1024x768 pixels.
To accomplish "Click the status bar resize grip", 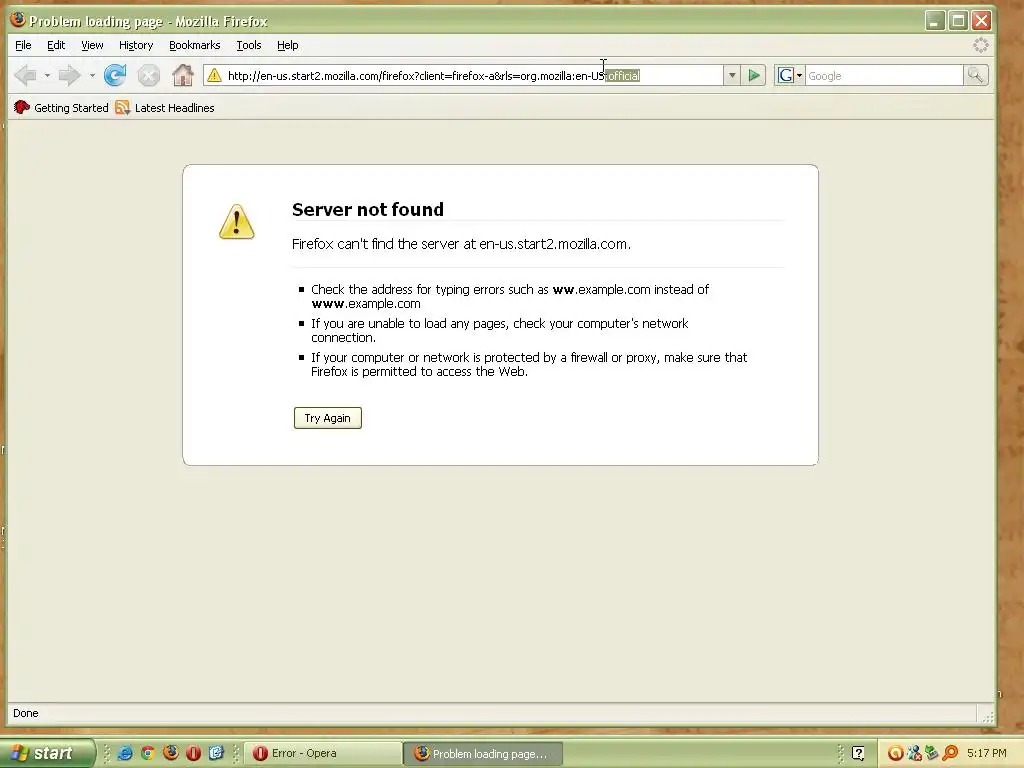I will click(987, 717).
